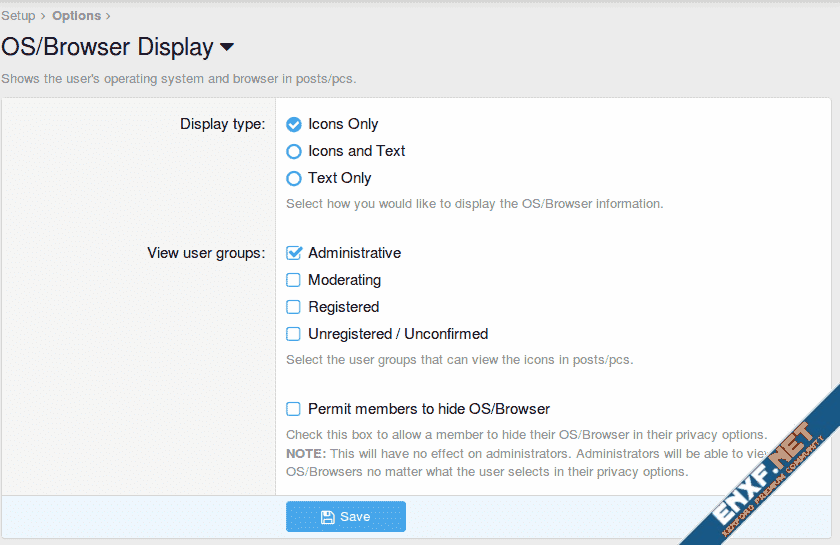Click the "View user groups:" field label
840x545 pixels.
click(x=206, y=253)
